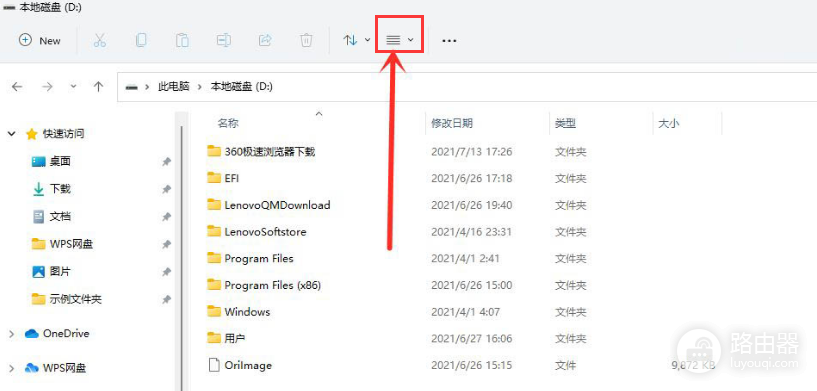Click the Copy toolbar icon

[141, 40]
